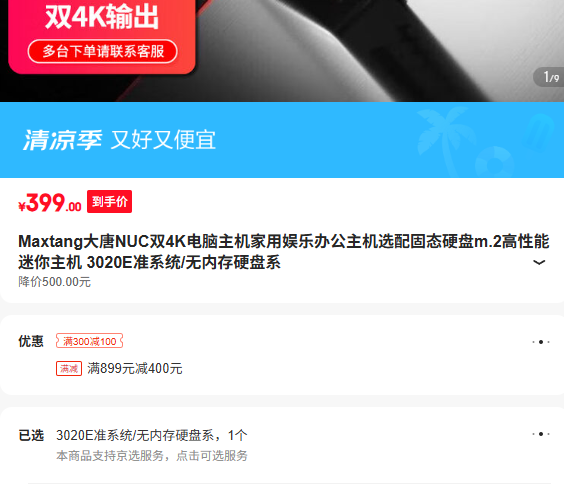The width and height of the screenshot is (564, 490).
Task: Tap the 多台下单请联系客服 pill button
Action: (x=103, y=51)
